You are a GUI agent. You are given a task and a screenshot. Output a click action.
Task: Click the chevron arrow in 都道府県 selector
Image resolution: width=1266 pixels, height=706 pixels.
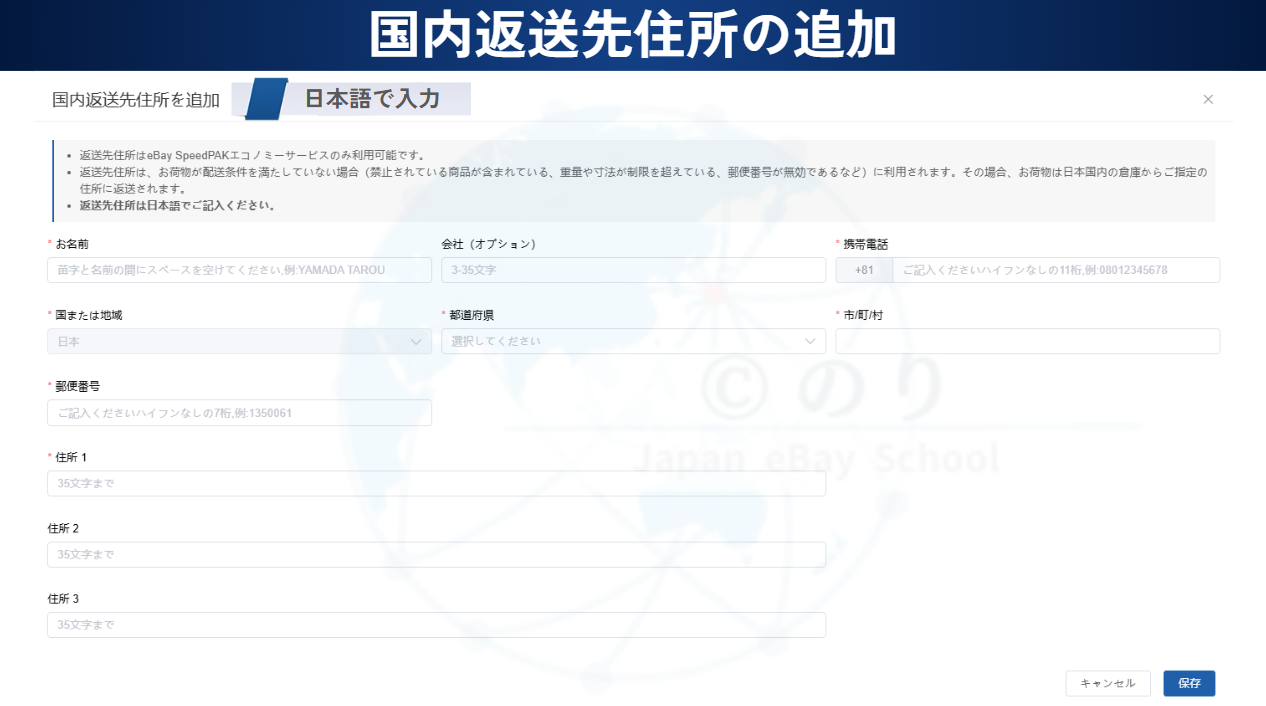(x=810, y=341)
